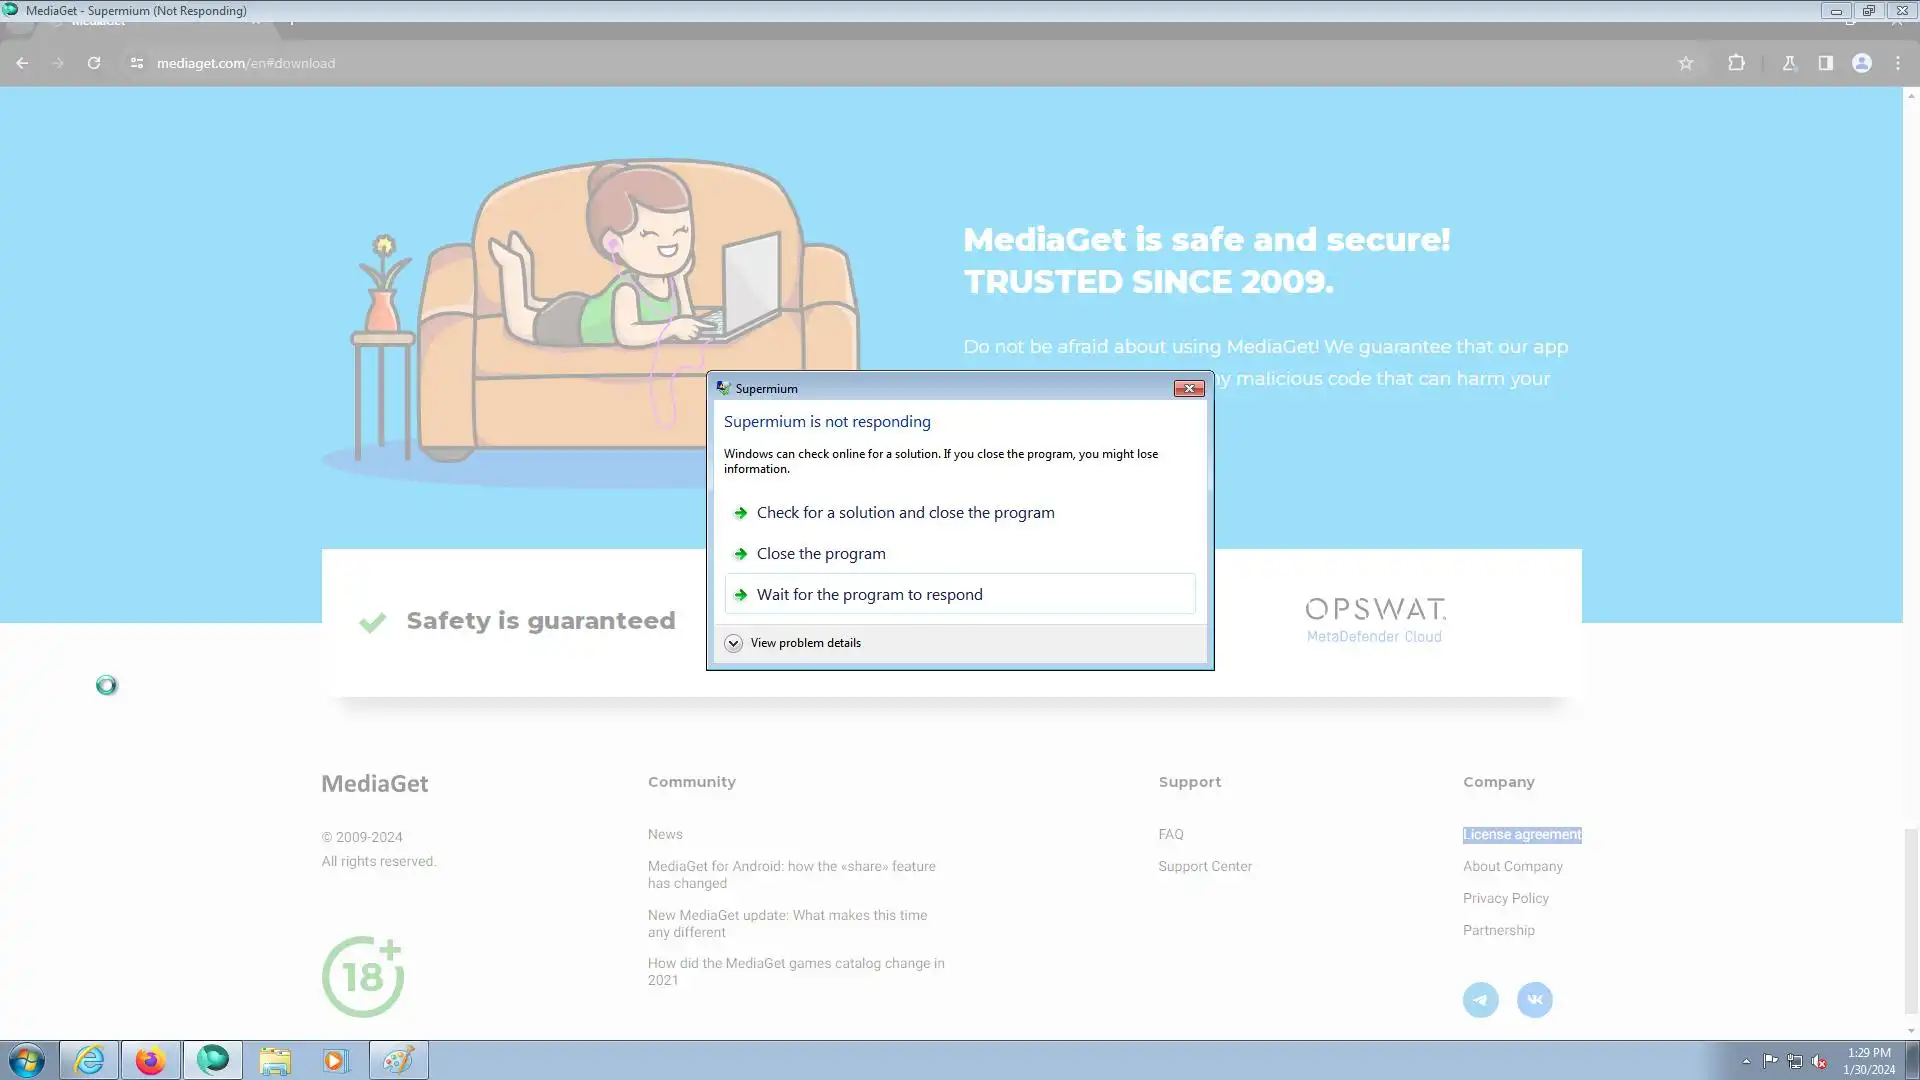This screenshot has width=1920, height=1080.
Task: Open the License agreement link
Action: click(1522, 835)
